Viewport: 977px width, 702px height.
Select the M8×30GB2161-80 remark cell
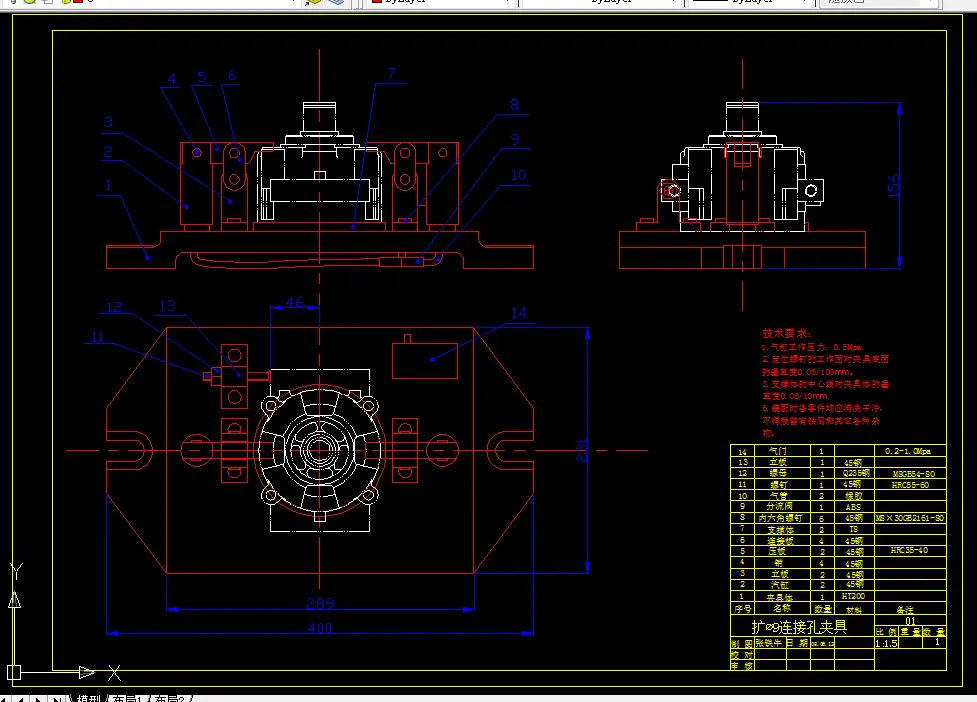910,518
